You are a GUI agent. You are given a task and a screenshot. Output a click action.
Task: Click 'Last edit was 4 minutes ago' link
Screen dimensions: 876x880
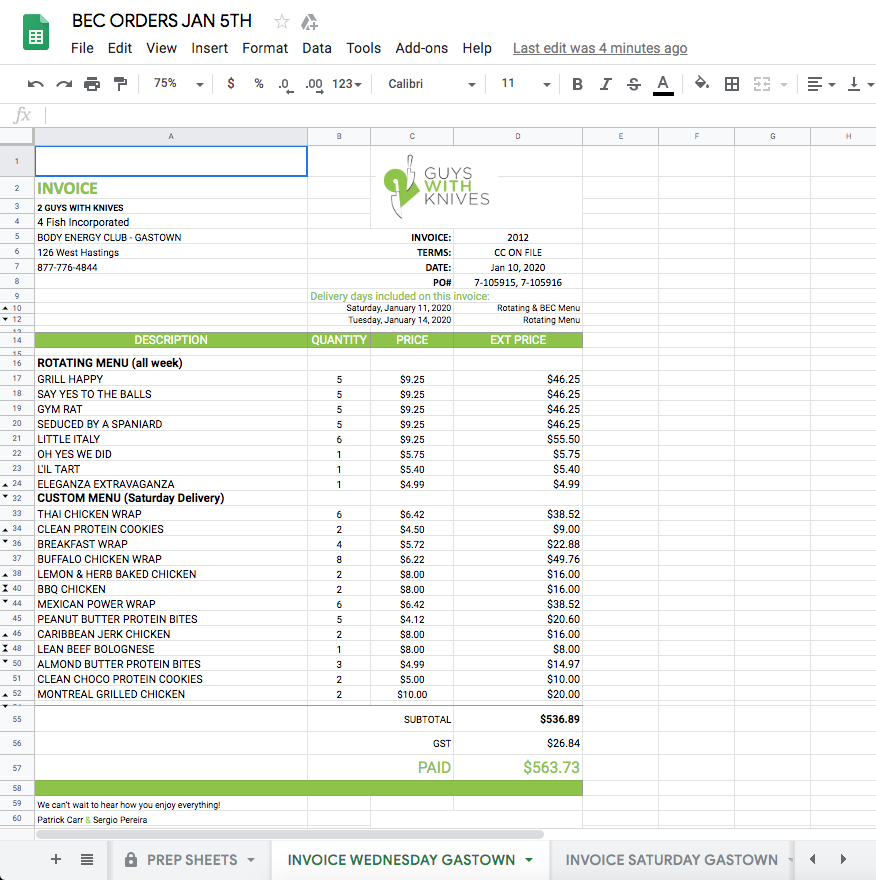coord(599,48)
